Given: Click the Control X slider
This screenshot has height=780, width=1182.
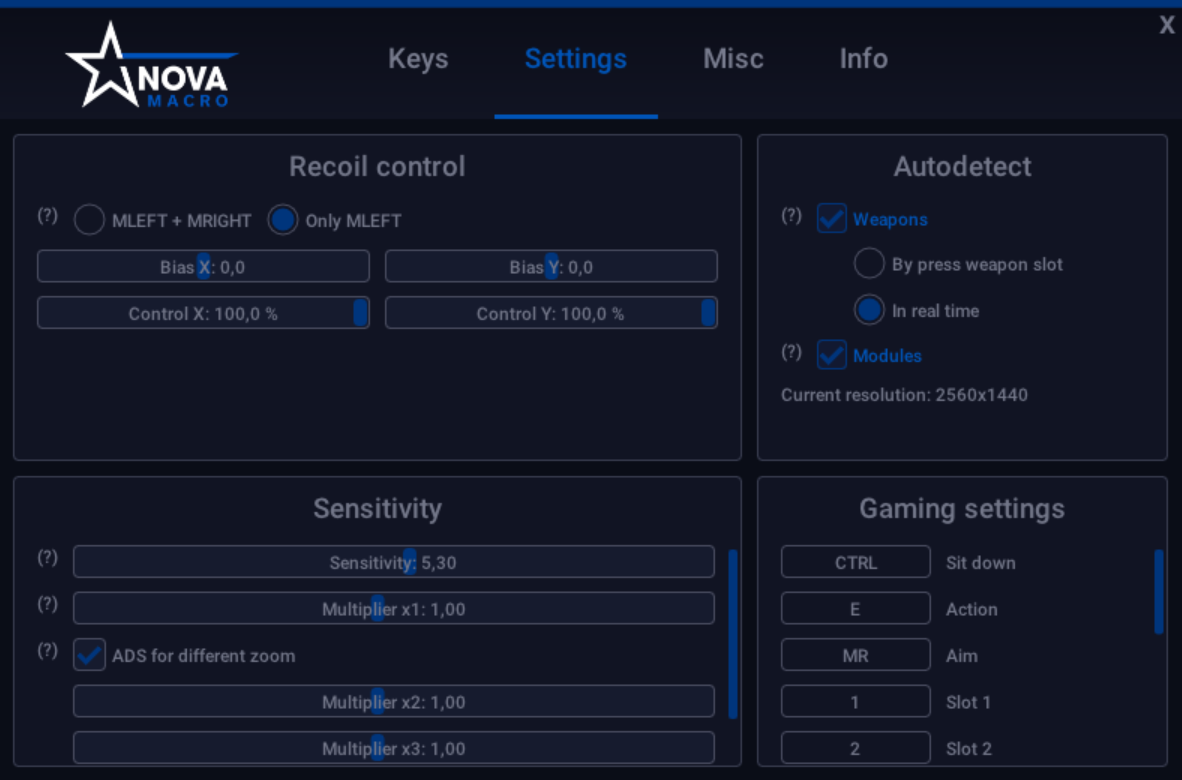Looking at the screenshot, I should coord(203,313).
